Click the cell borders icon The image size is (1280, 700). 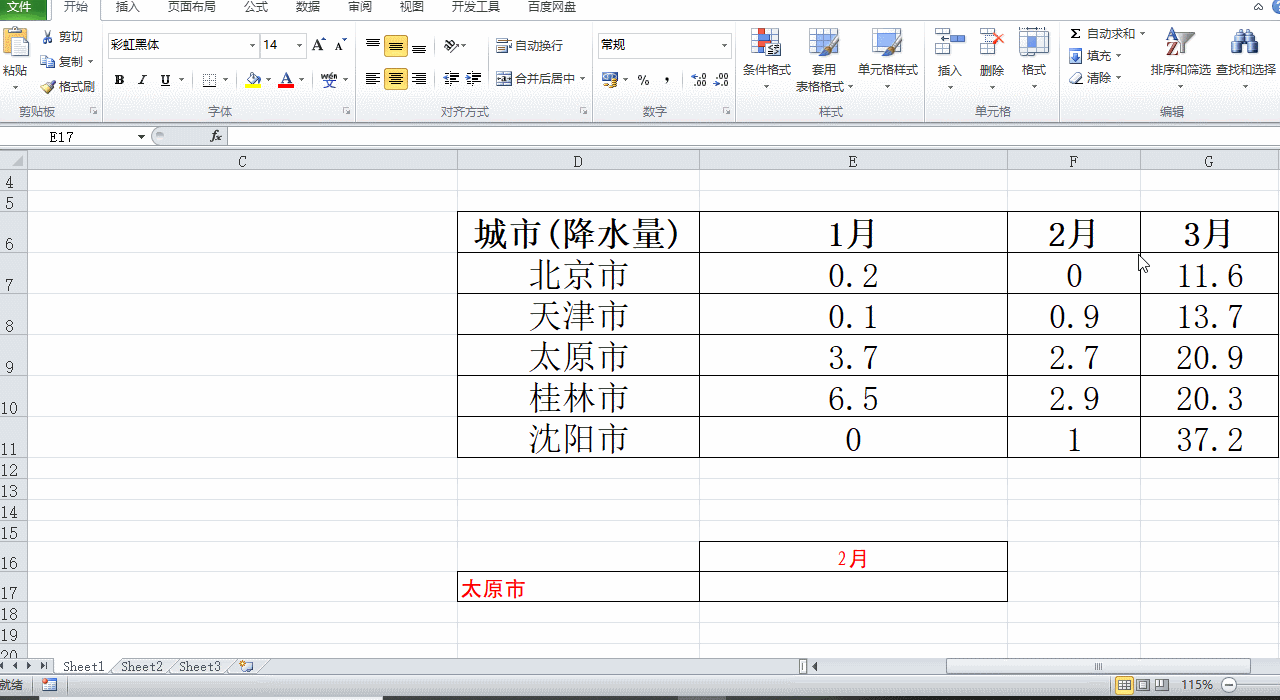point(209,80)
